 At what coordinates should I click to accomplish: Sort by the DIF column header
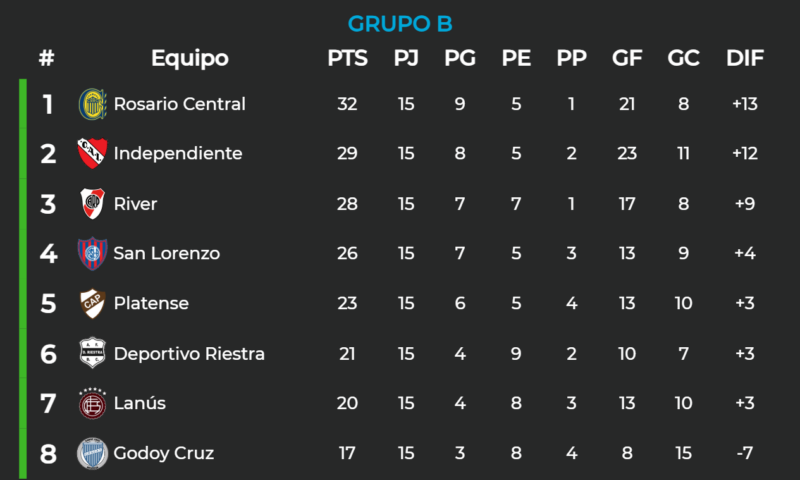tap(745, 58)
